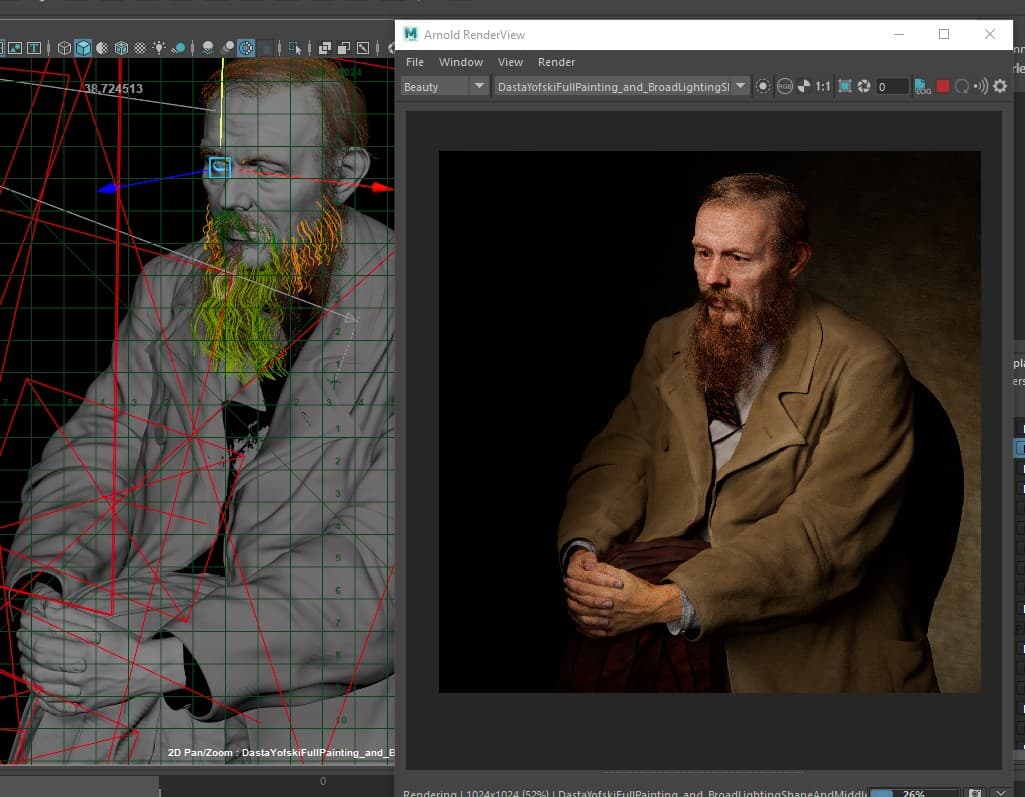1025x797 pixels.
Task: Open the Render menu in Arnold RenderView
Action: pyautogui.click(x=556, y=62)
